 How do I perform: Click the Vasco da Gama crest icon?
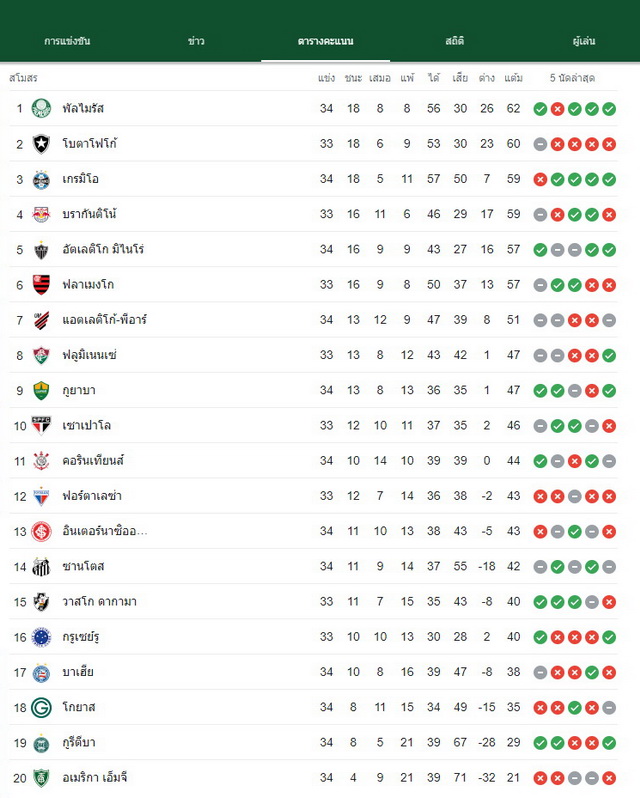coord(41,602)
